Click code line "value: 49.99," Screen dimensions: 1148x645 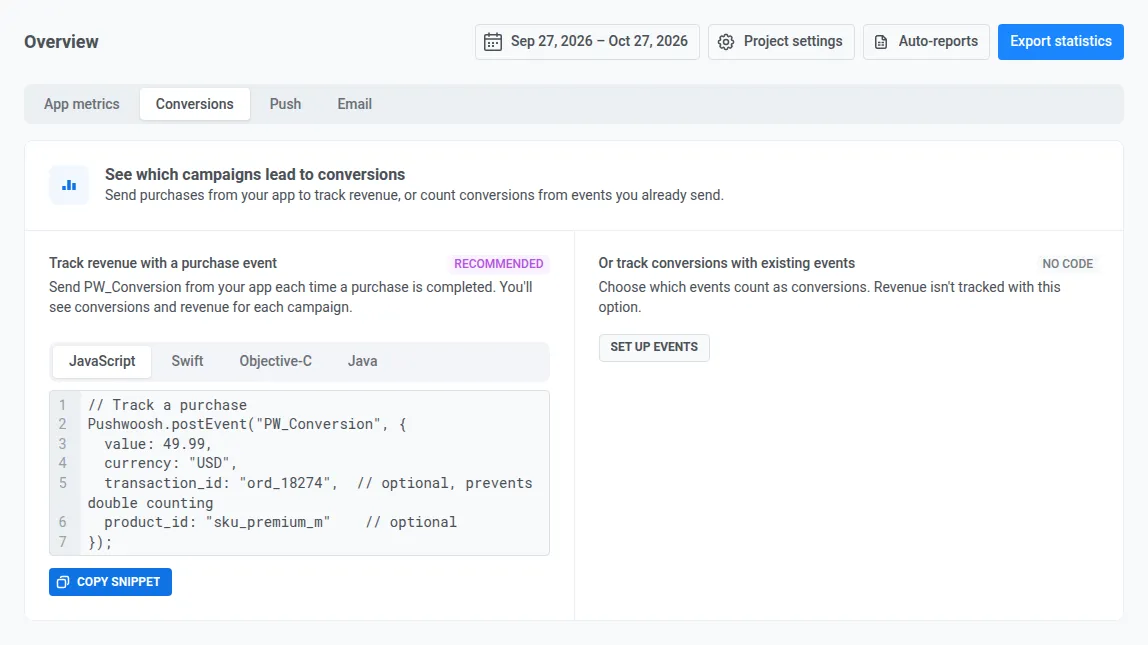pyautogui.click(x=158, y=444)
